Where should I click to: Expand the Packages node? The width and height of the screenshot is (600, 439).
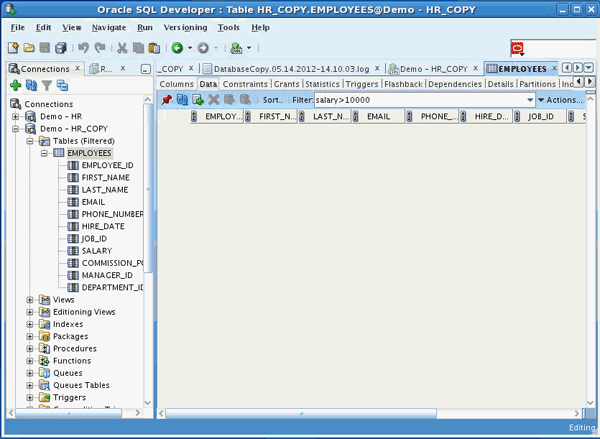pyautogui.click(x=30, y=336)
